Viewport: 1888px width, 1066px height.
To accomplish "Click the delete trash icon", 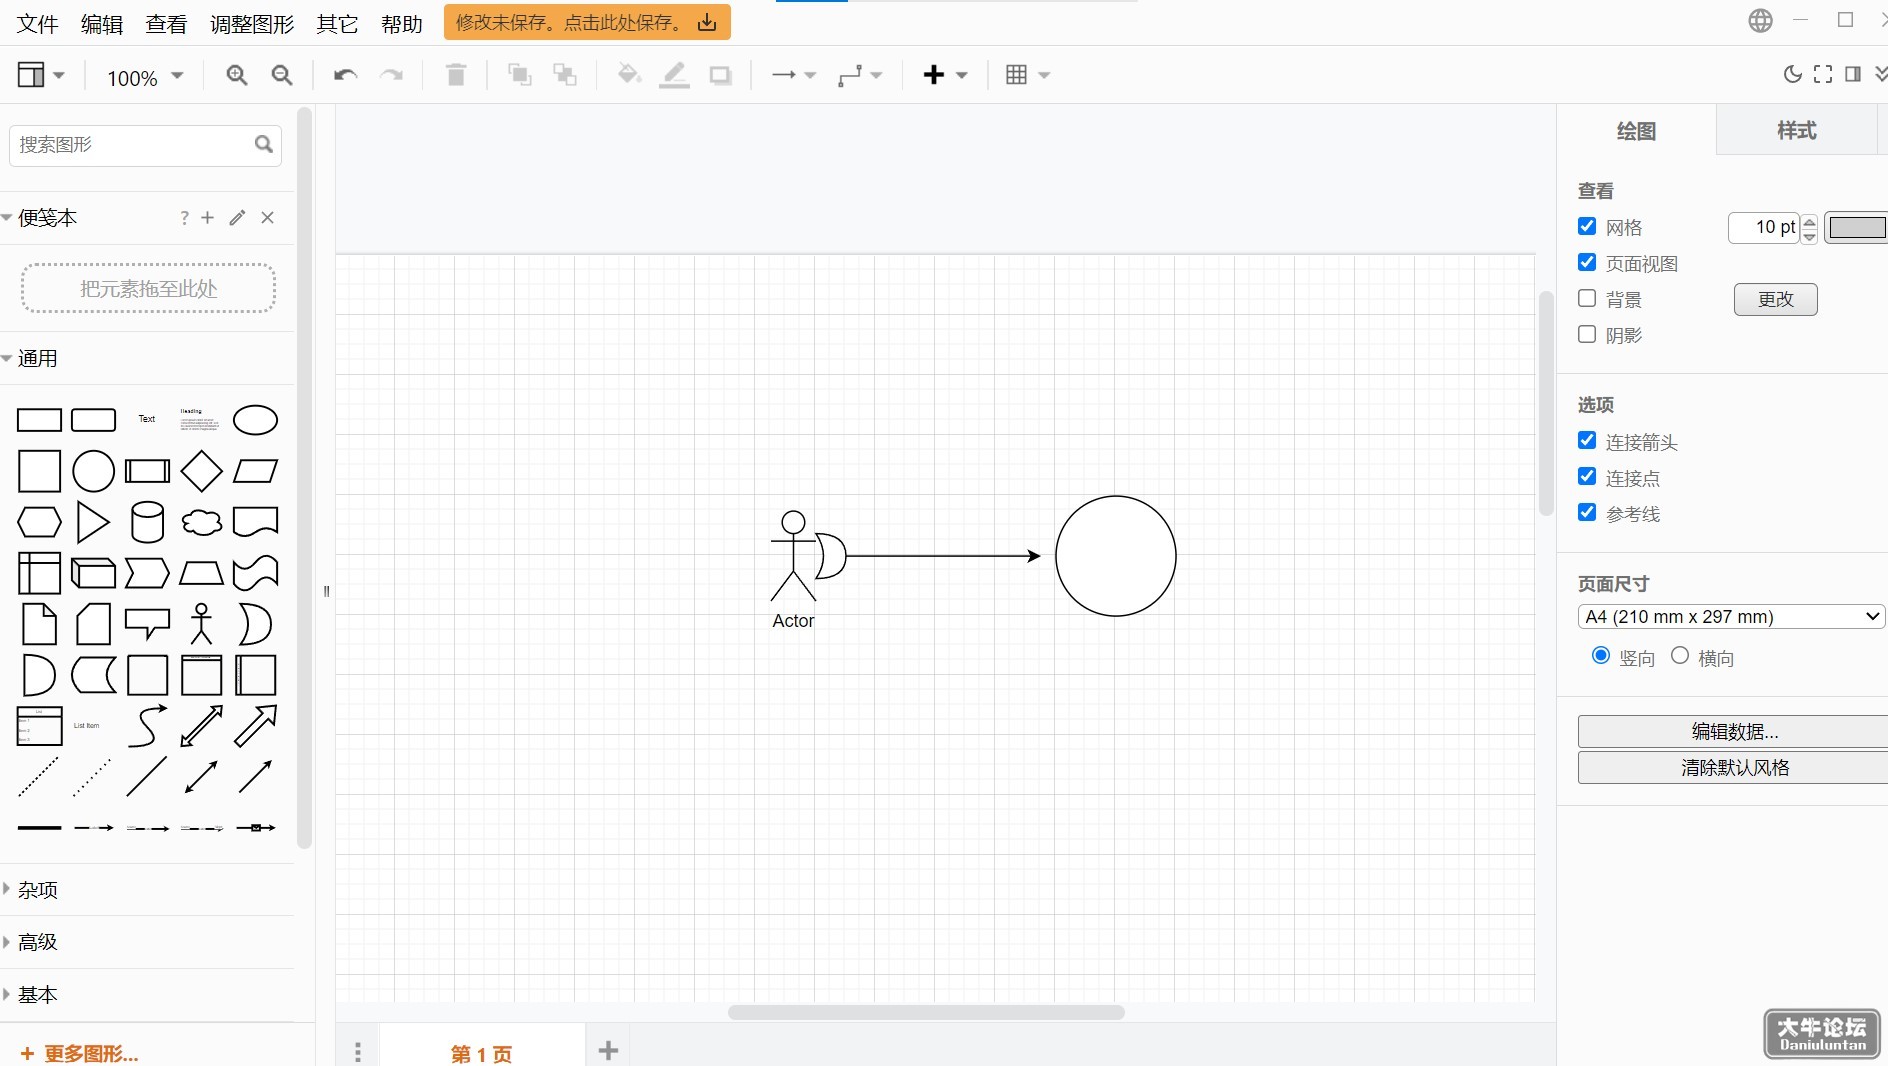I will pos(456,75).
